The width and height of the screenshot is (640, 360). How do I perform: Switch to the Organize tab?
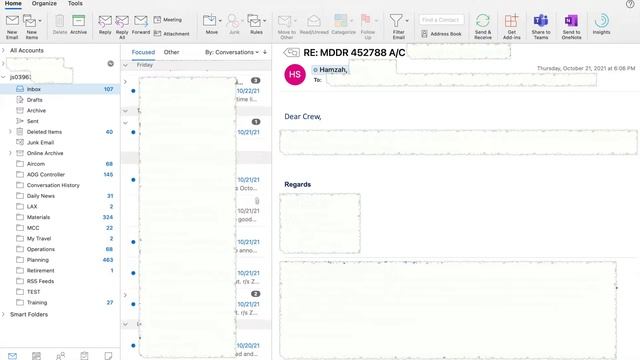[x=44, y=3]
